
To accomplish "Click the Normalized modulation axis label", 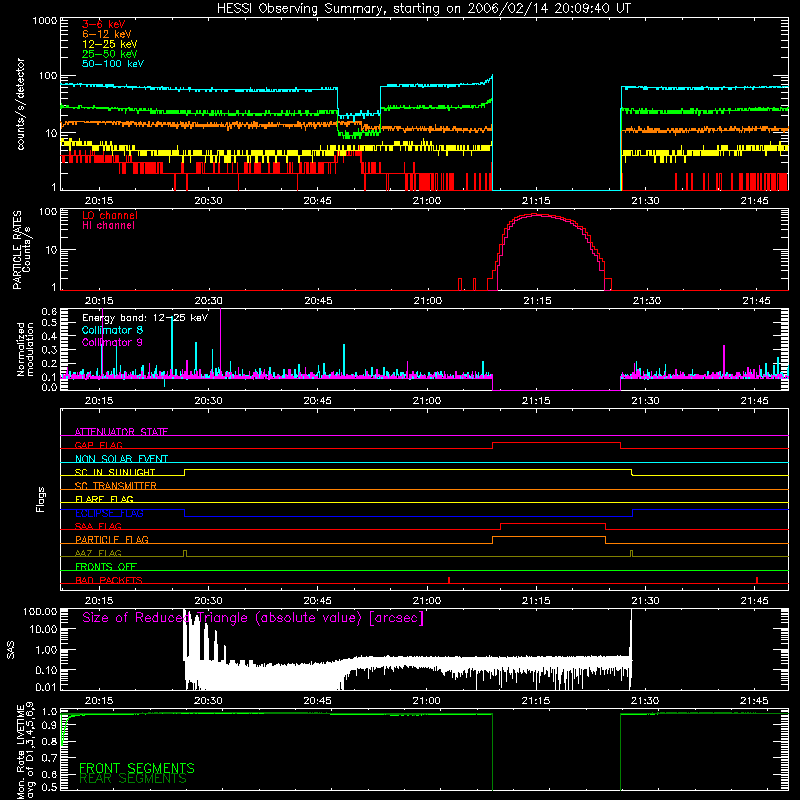I will click(25, 349).
